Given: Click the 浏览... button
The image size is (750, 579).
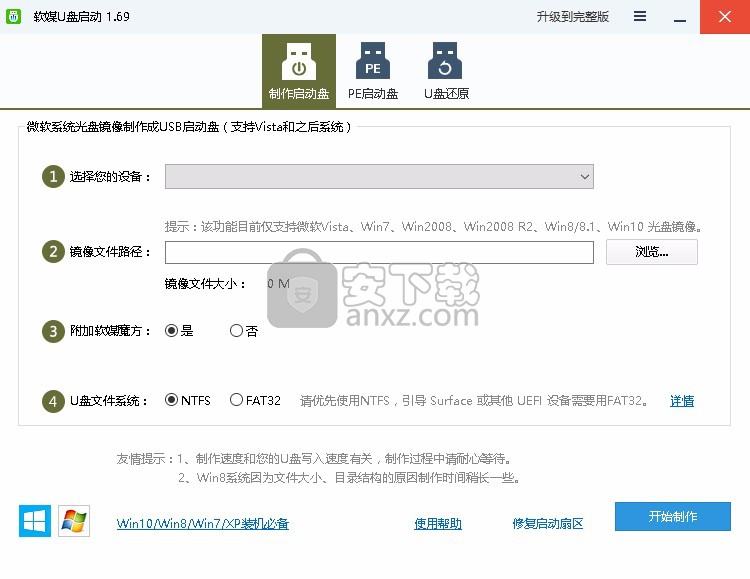Looking at the screenshot, I should [x=651, y=252].
